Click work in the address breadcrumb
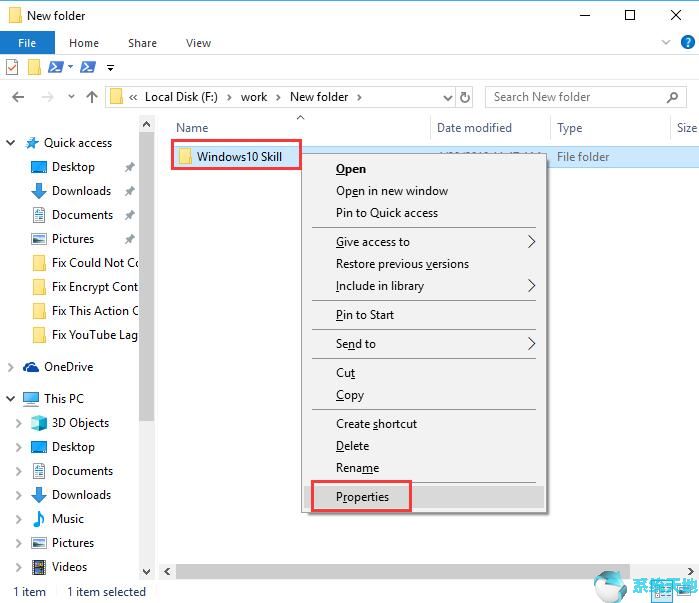This screenshot has width=699, height=603. click(x=254, y=97)
